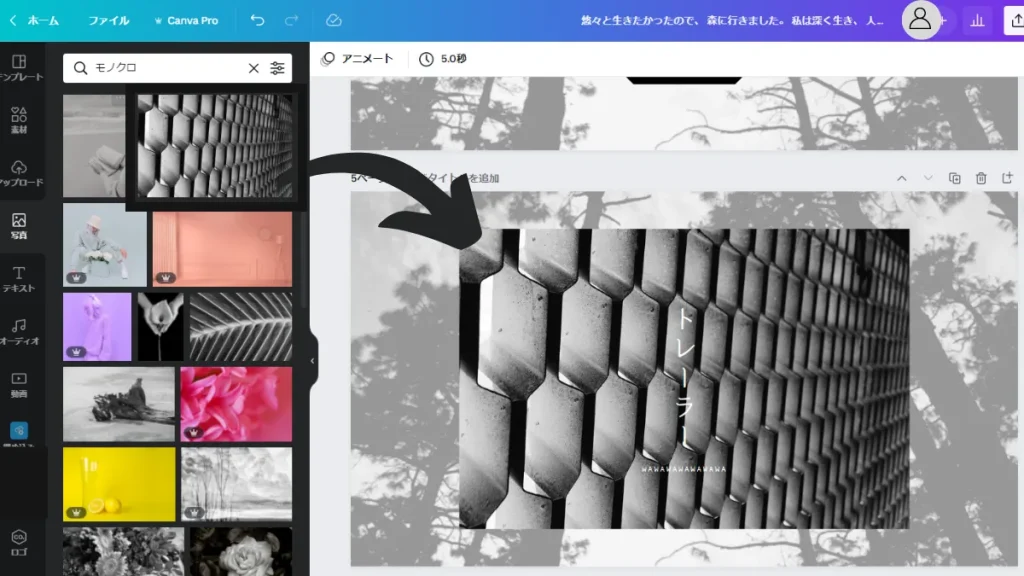Click the アニメート animate button
This screenshot has width=1024, height=576.
(357, 59)
